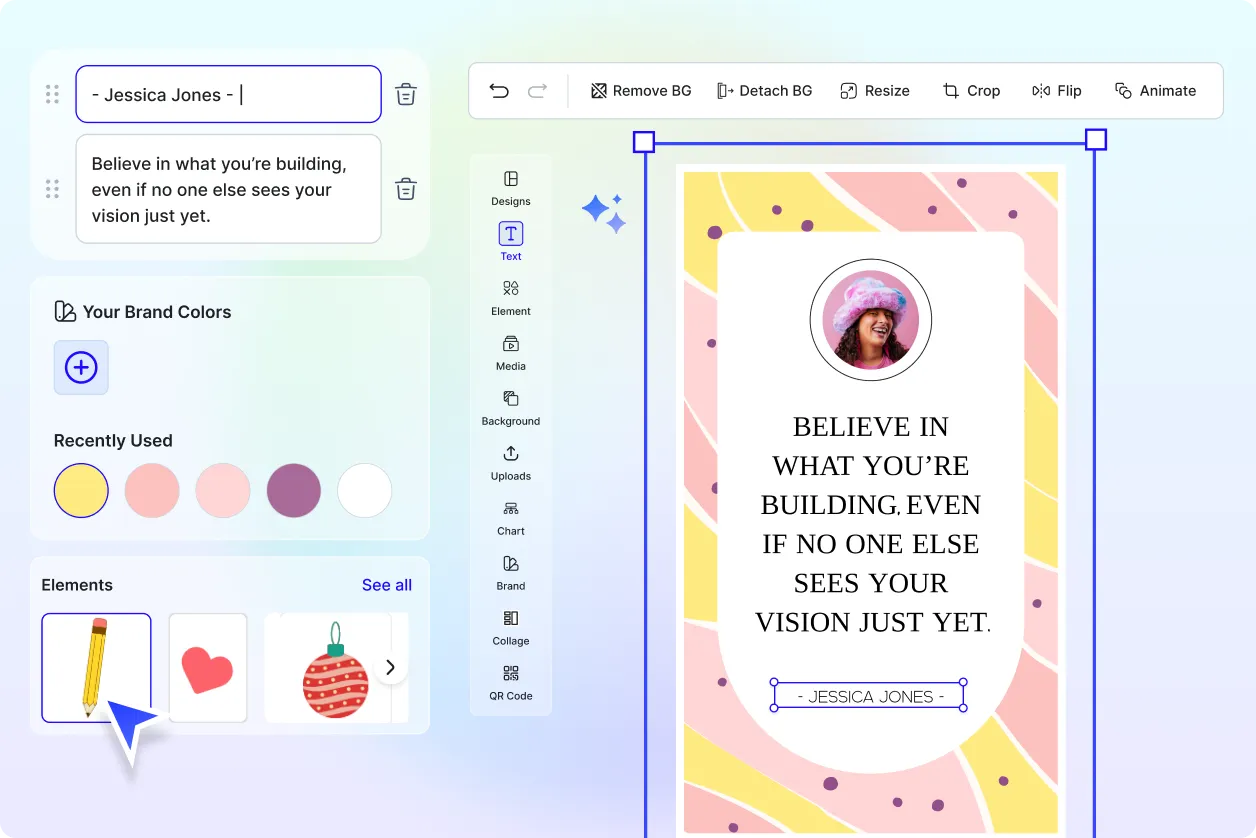
Task: Open the Element sidebar panel
Action: coord(511,297)
